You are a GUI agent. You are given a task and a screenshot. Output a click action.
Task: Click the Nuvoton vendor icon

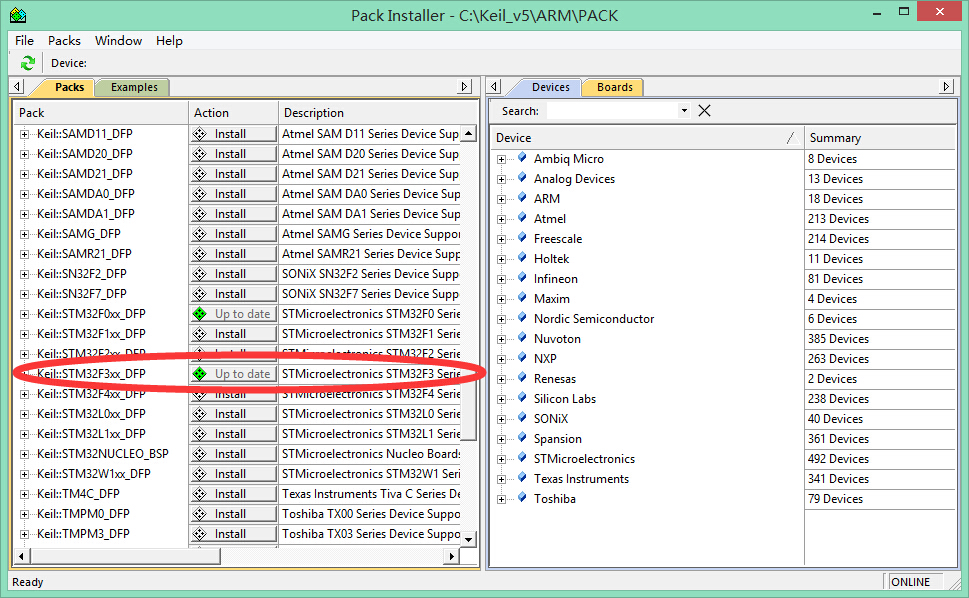coord(522,338)
